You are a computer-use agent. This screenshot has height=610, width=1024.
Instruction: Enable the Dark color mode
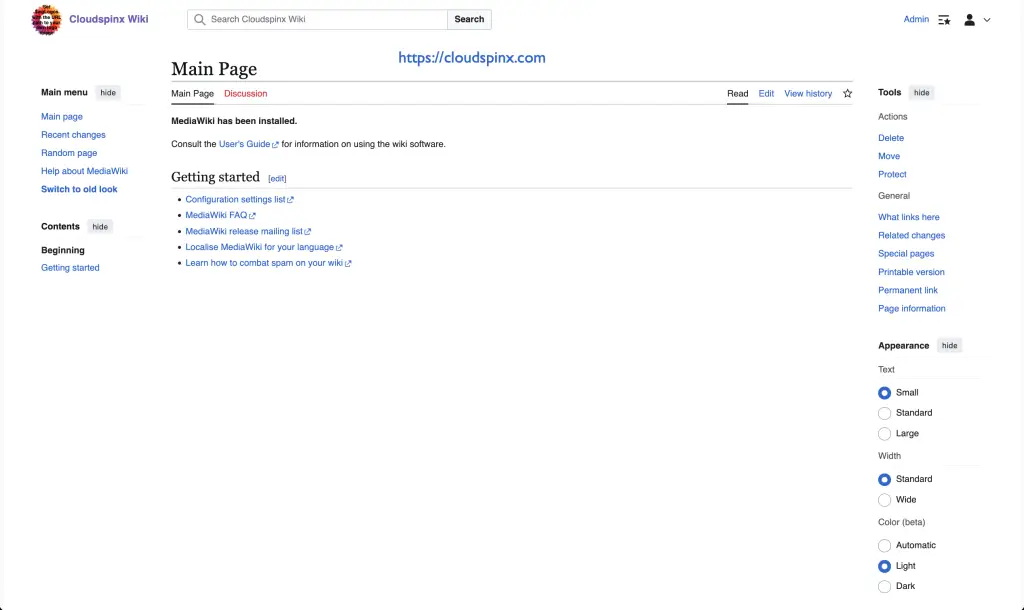[884, 587]
